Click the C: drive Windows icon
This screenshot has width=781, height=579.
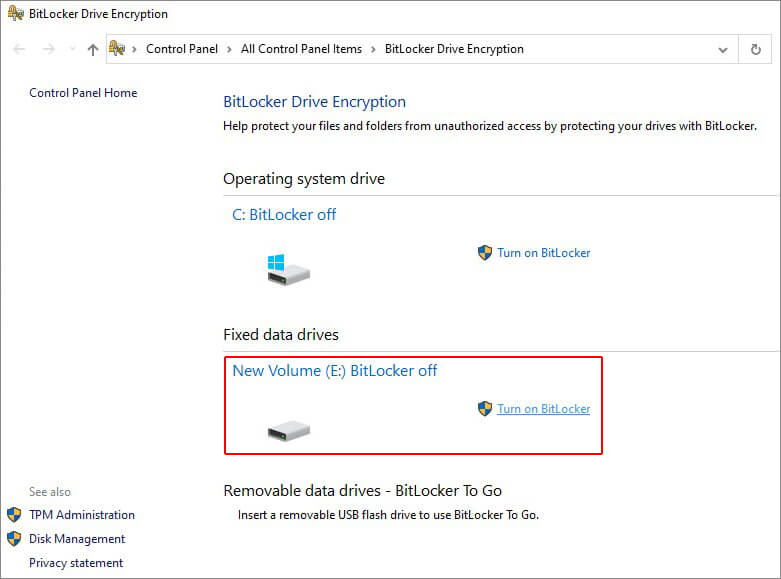(x=288, y=269)
